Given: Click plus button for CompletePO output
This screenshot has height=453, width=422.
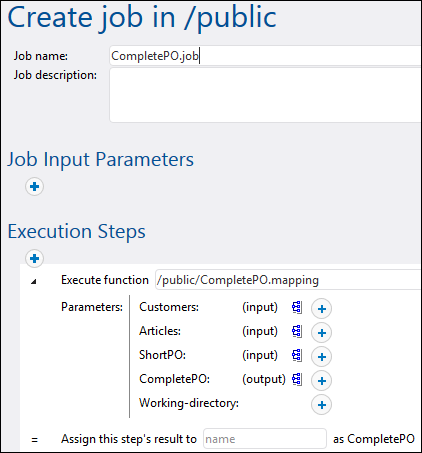Looking at the screenshot, I should pyautogui.click(x=321, y=381).
